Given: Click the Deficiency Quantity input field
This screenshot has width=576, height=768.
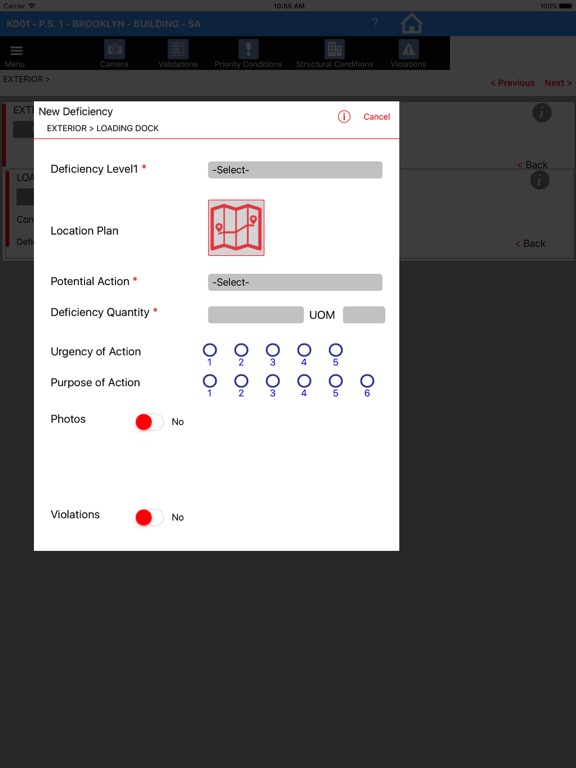Looking at the screenshot, I should pyautogui.click(x=256, y=315).
